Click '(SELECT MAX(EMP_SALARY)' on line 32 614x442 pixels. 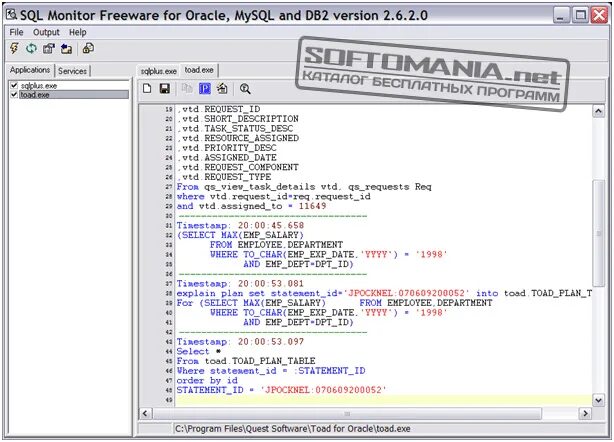coord(240,235)
